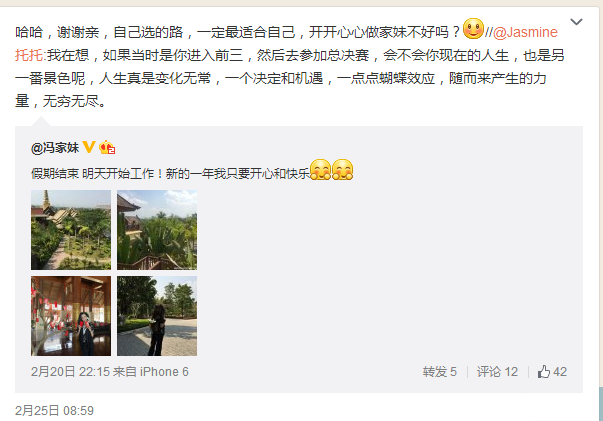
Task: Click the first blushing emoji in repost
Action: [320, 170]
